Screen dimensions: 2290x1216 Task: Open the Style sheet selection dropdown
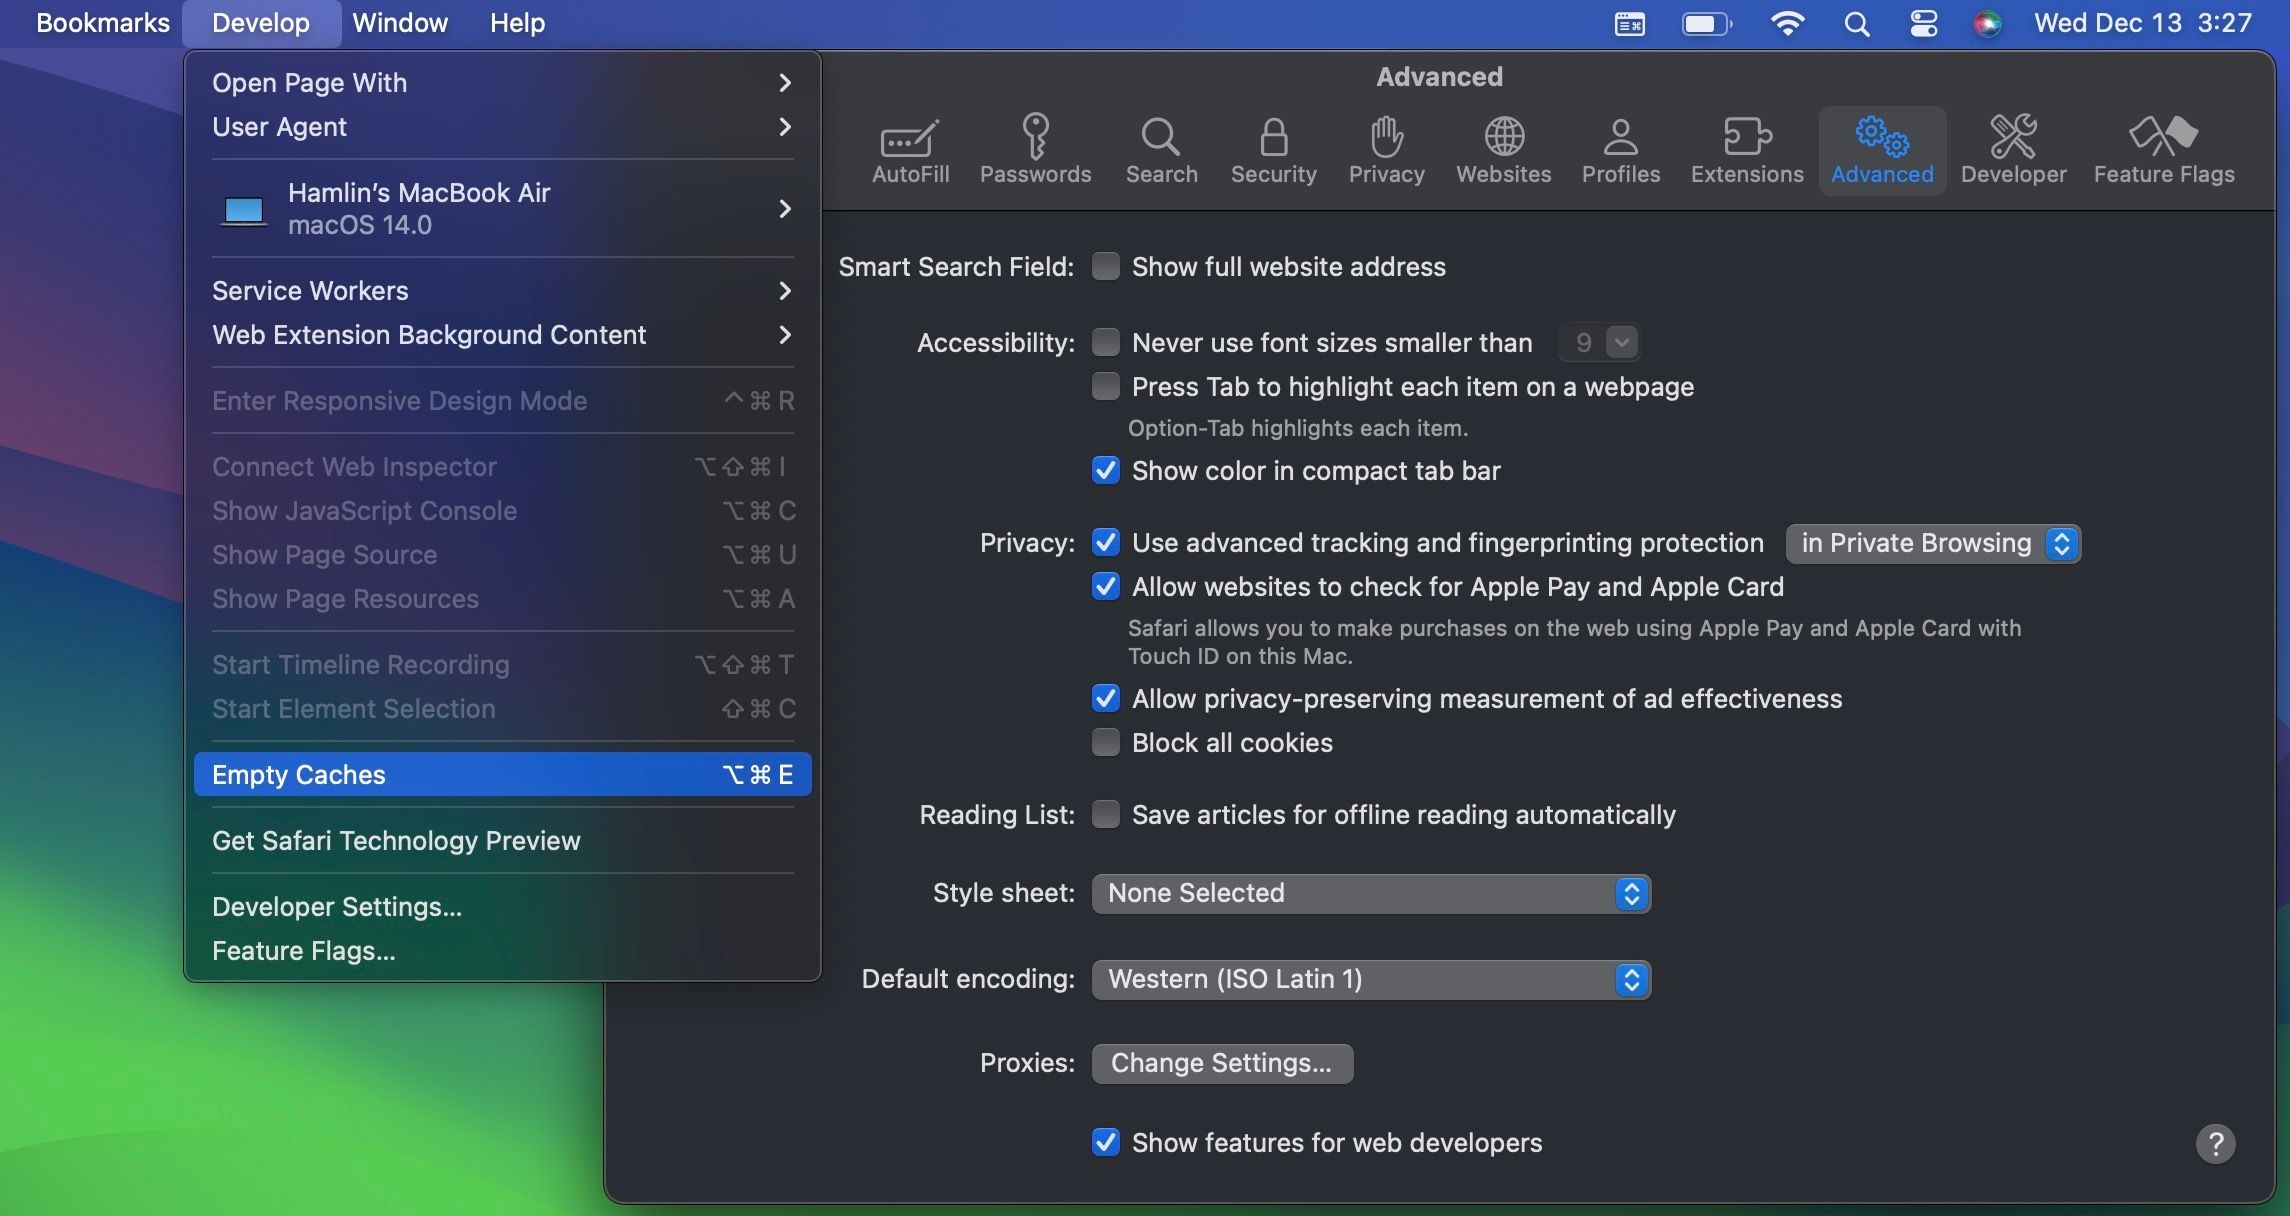tap(1630, 893)
